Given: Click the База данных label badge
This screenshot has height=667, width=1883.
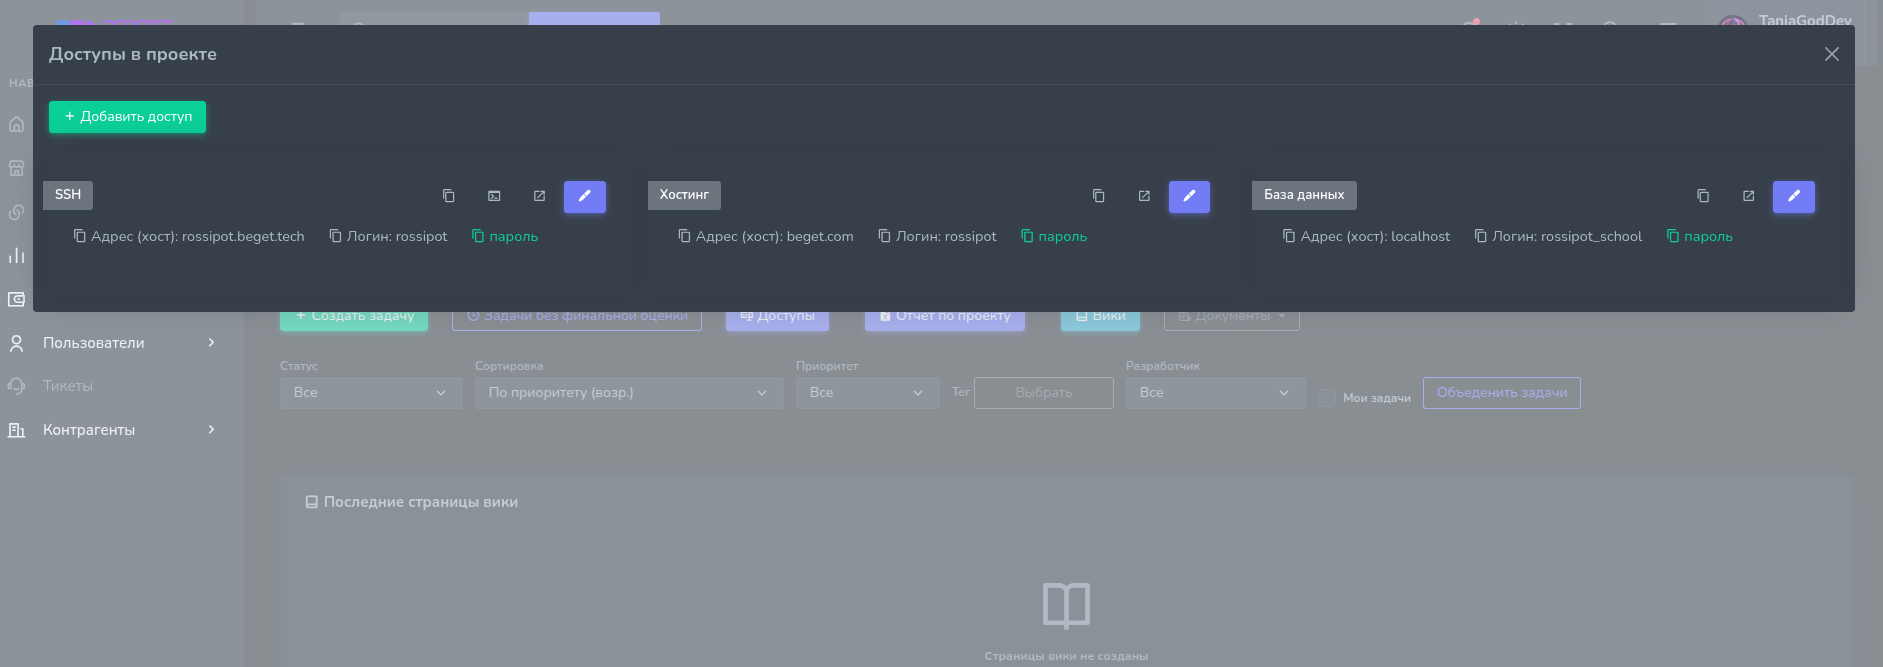Looking at the screenshot, I should (1304, 195).
